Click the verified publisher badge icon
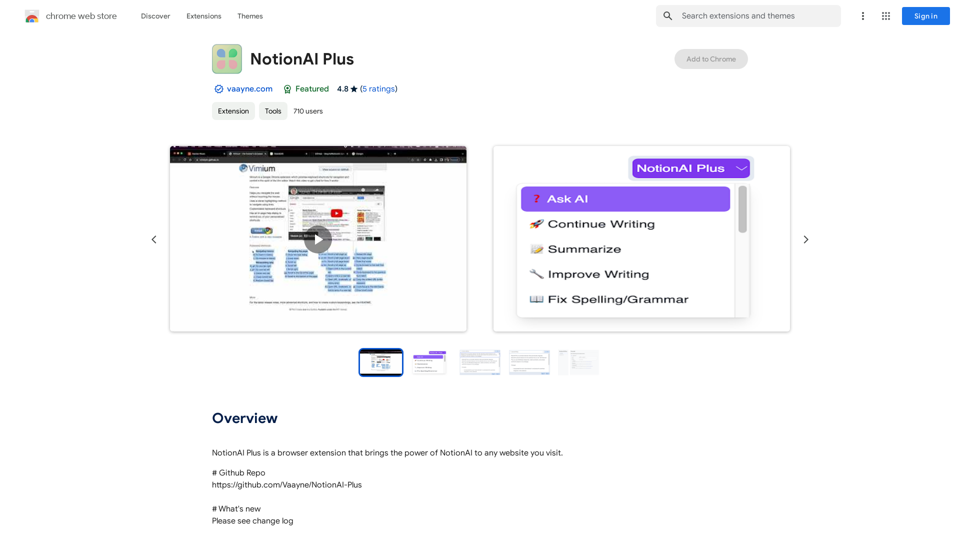Viewport: 960px width, 540px height. [219, 89]
